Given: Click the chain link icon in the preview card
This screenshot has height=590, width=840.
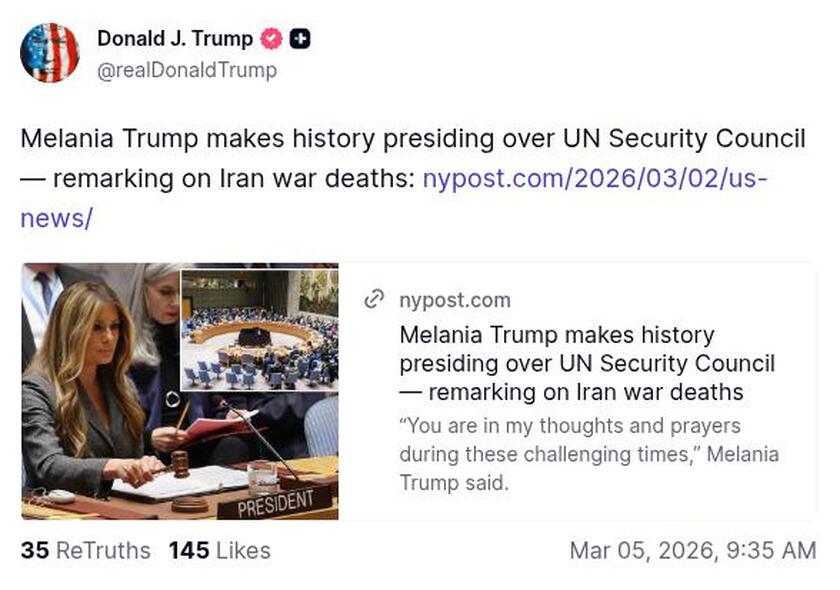Looking at the screenshot, I should tap(377, 298).
